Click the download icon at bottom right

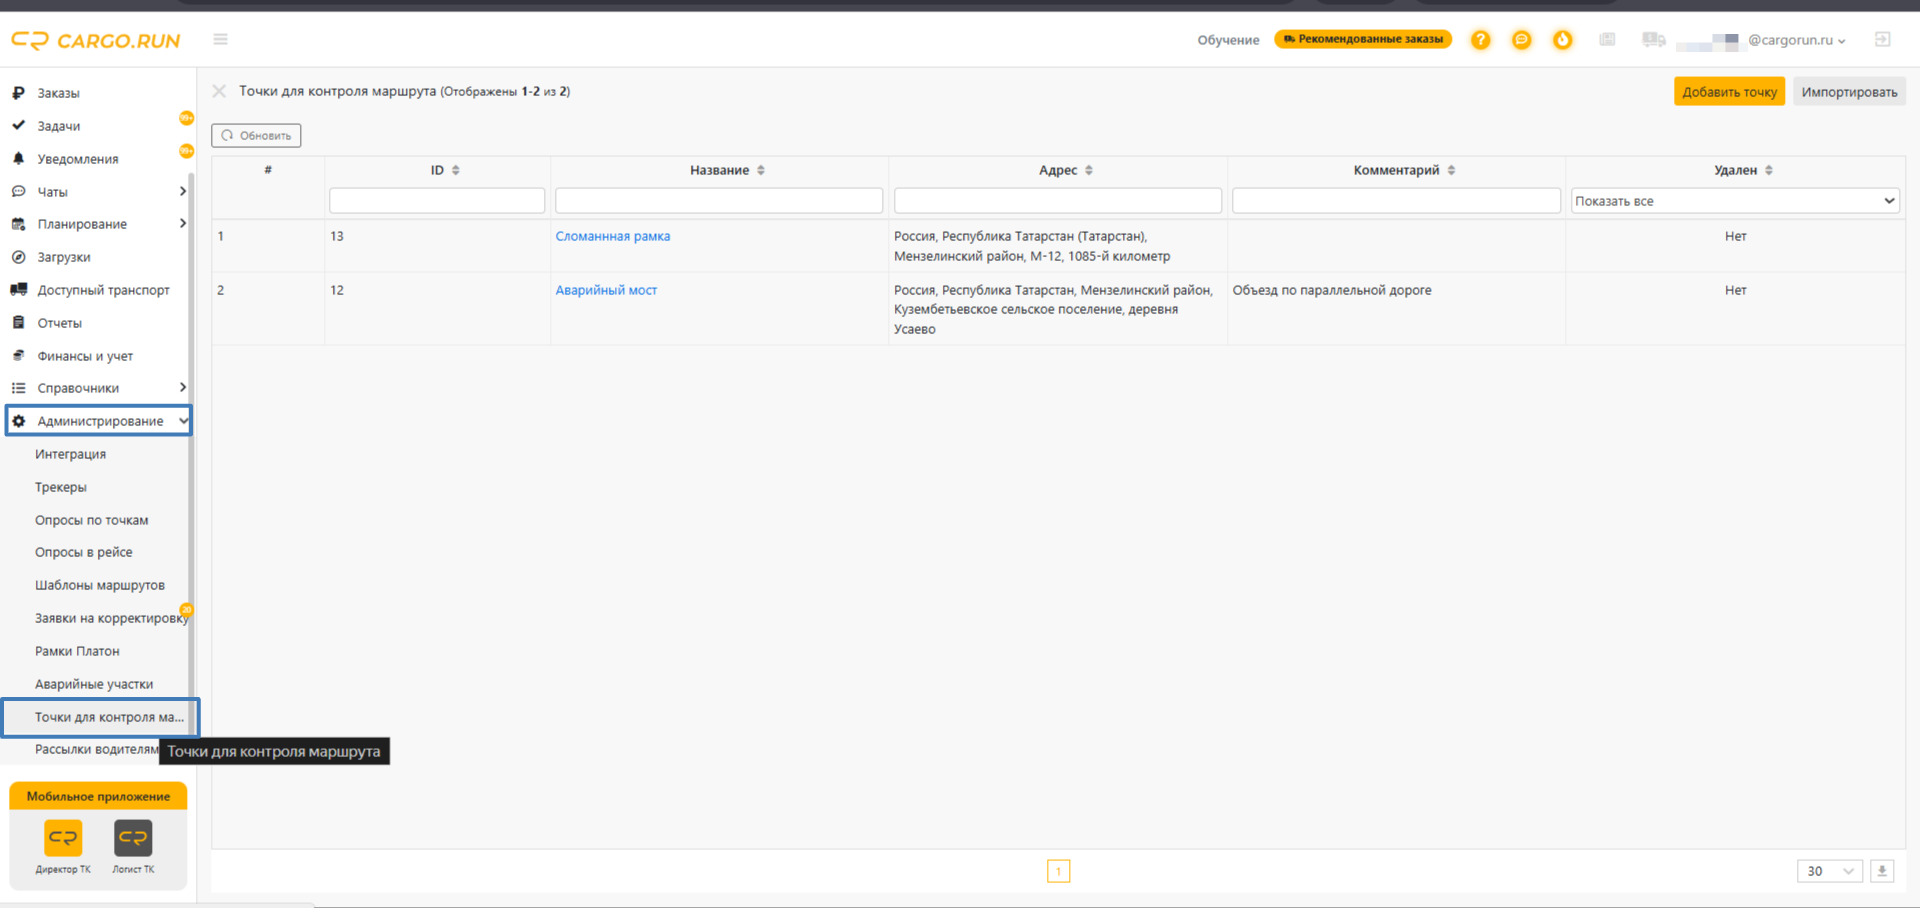[x=1882, y=871]
